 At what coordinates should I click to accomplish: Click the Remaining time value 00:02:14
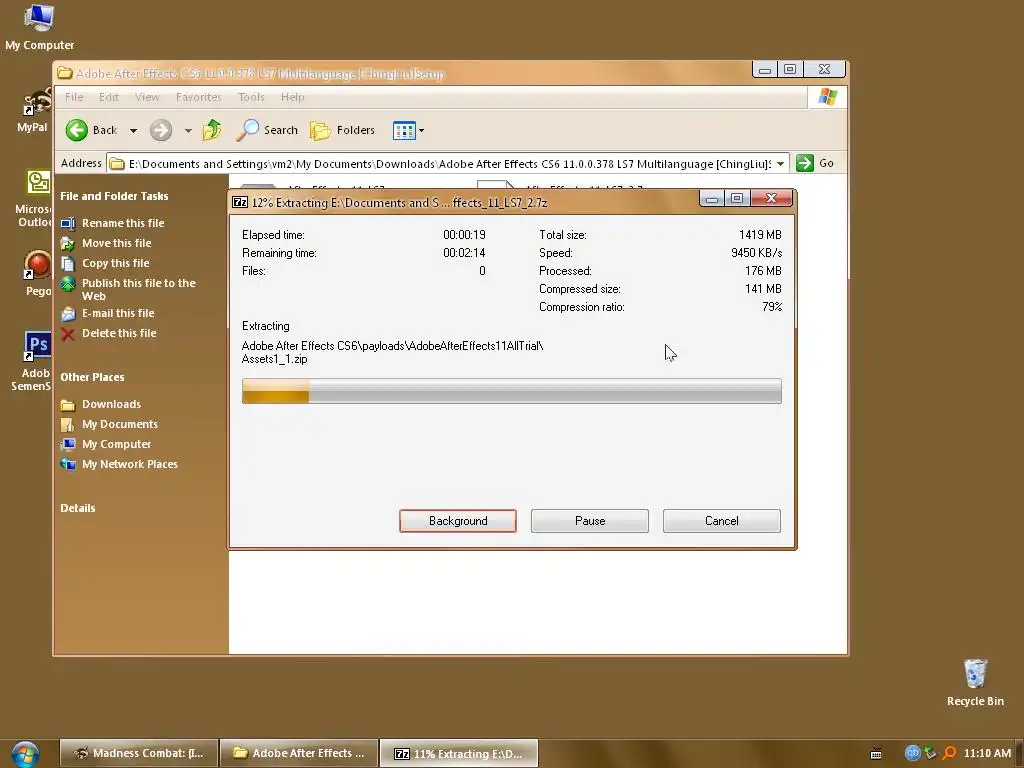464,253
